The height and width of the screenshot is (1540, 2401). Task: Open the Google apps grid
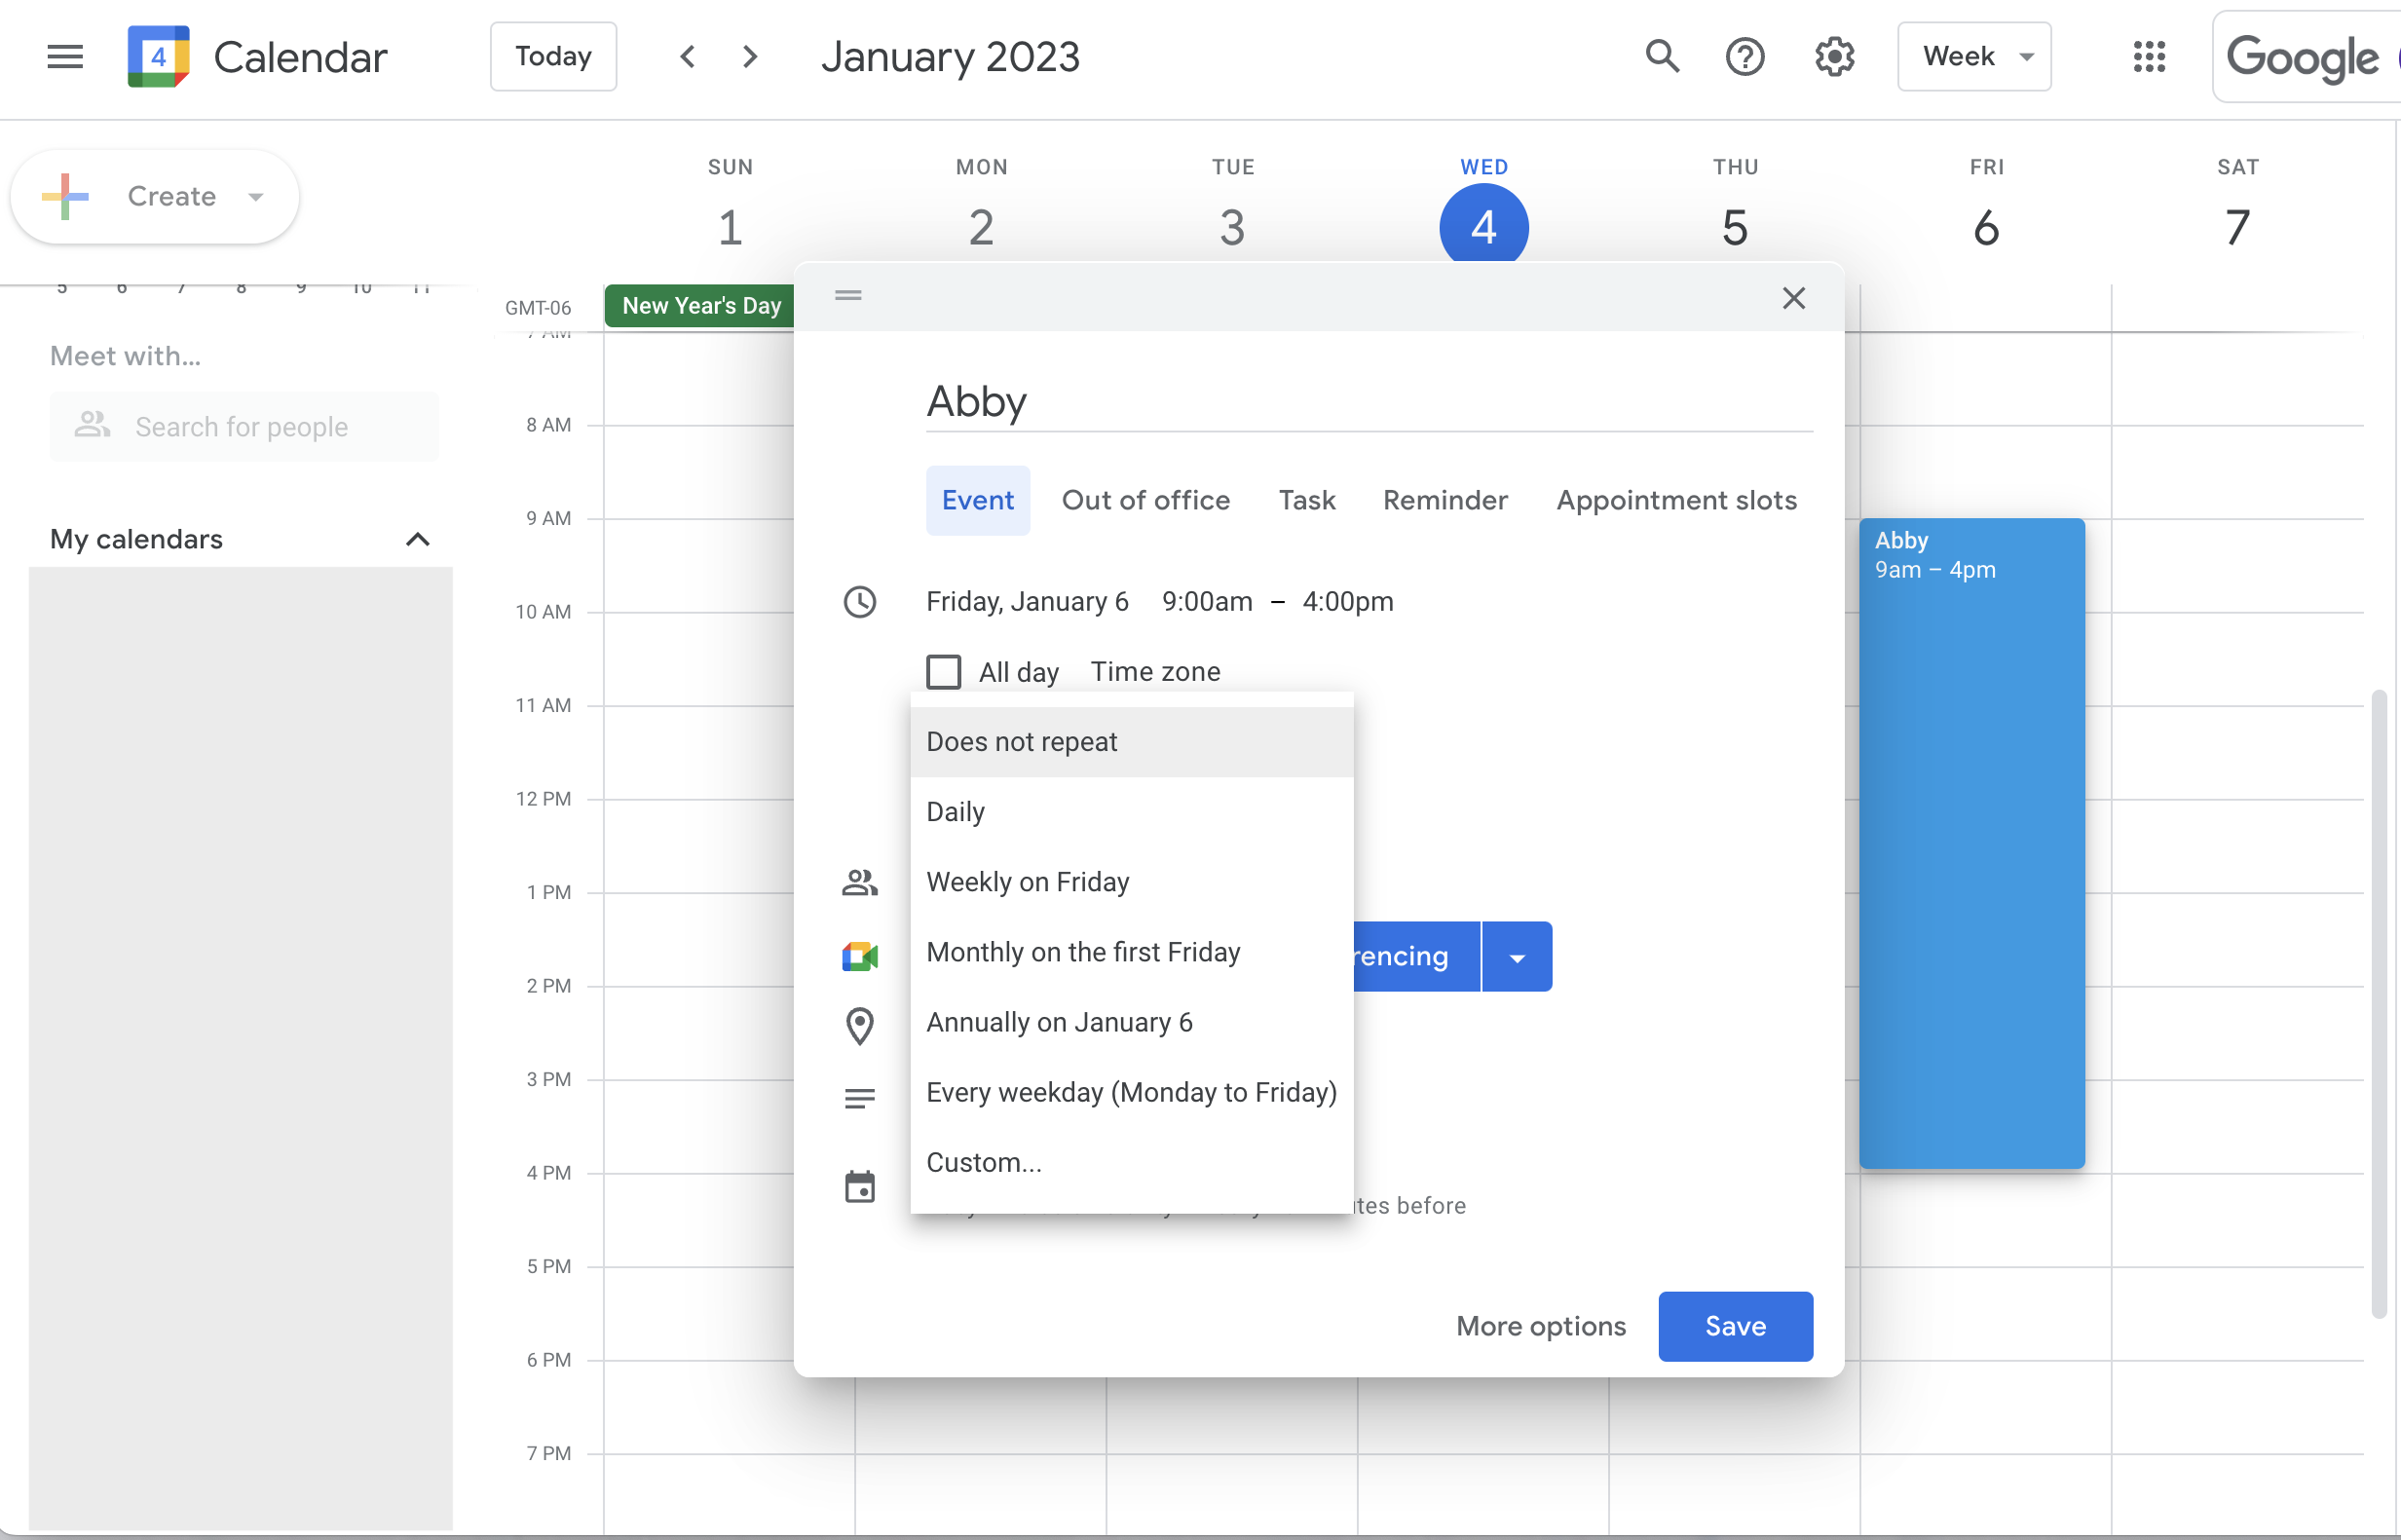pyautogui.click(x=2148, y=57)
